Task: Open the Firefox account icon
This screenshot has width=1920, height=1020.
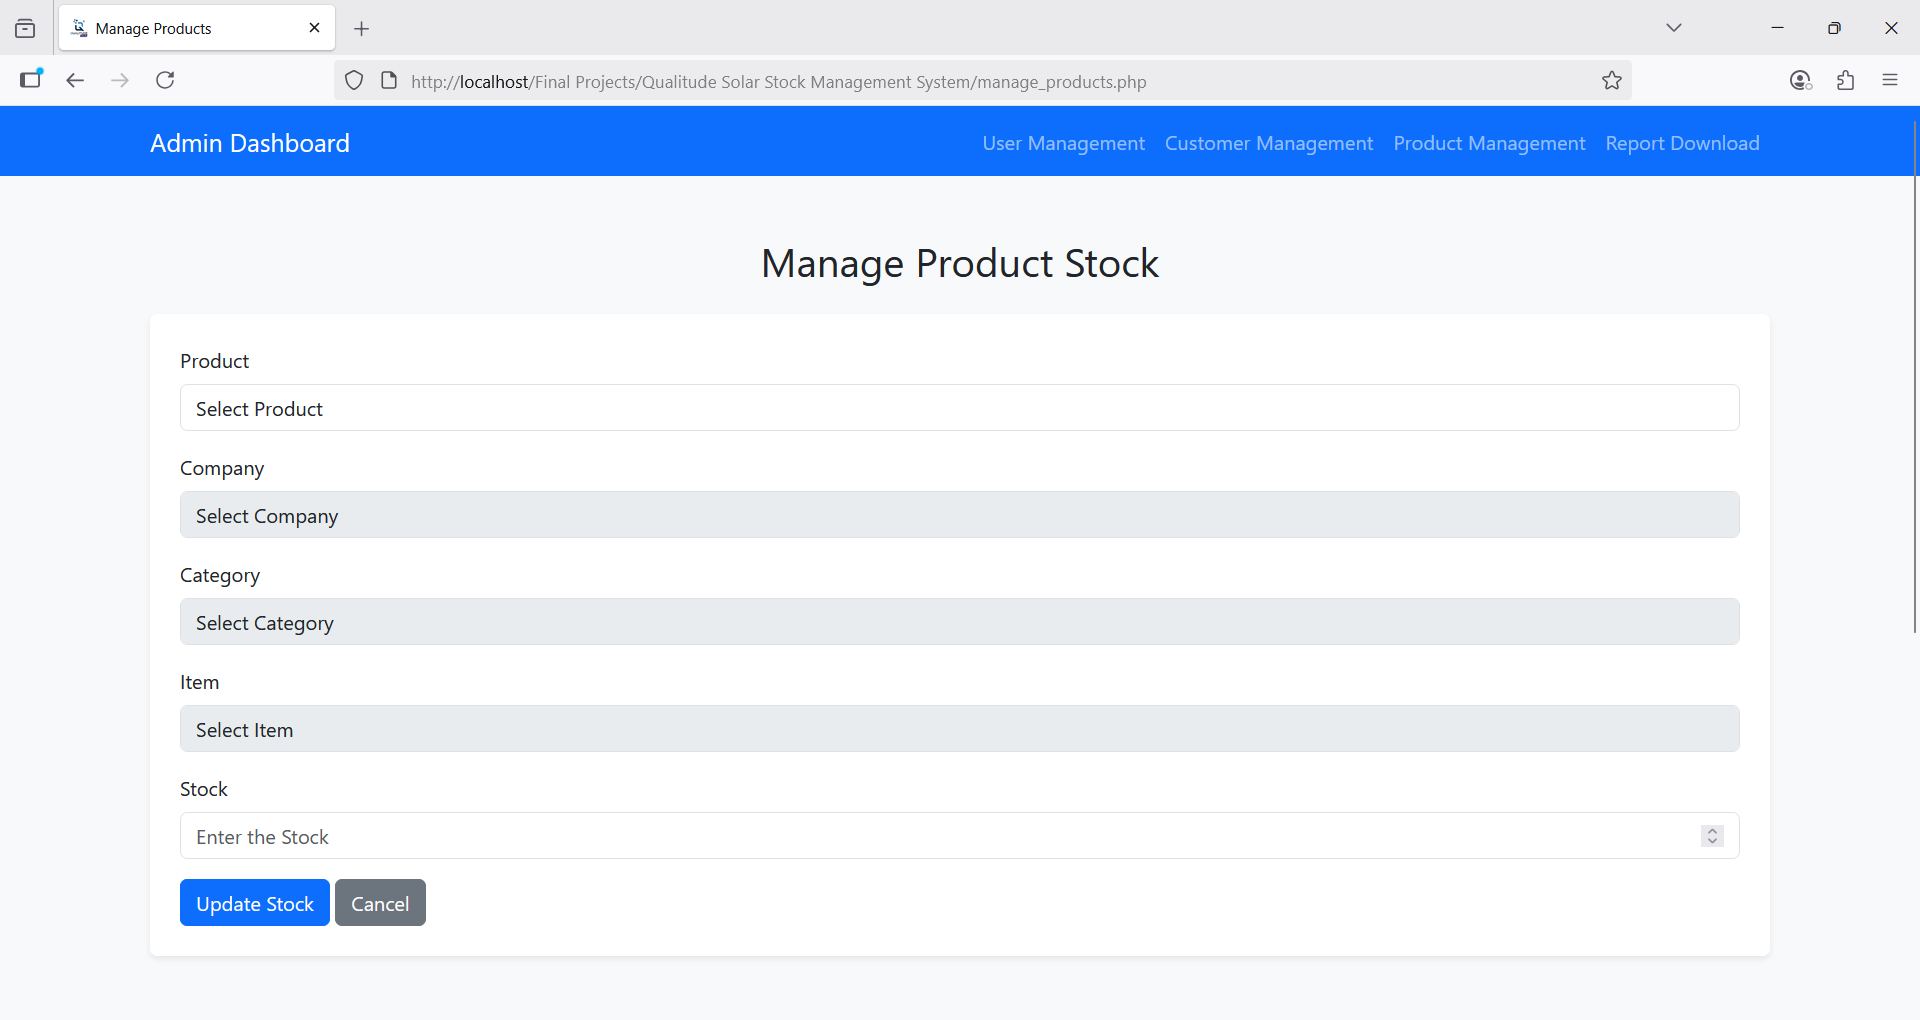Action: click(1800, 81)
